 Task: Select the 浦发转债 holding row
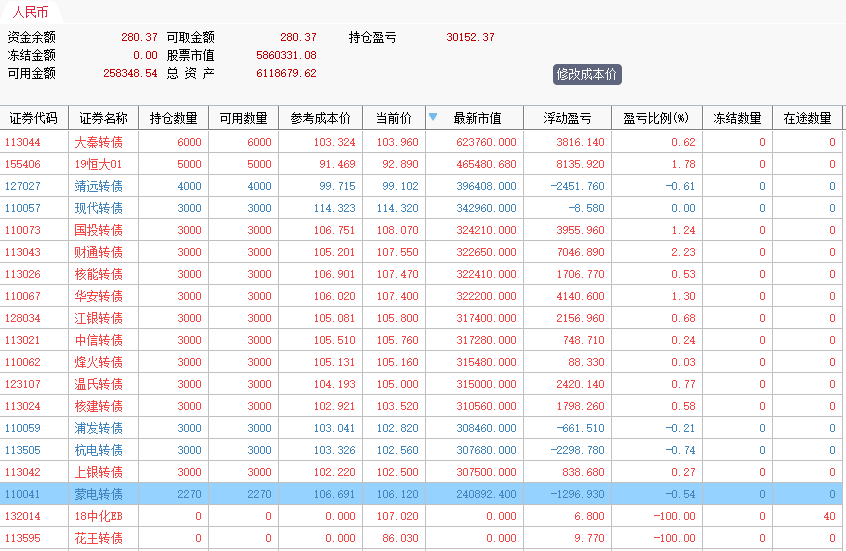[x=98, y=428]
